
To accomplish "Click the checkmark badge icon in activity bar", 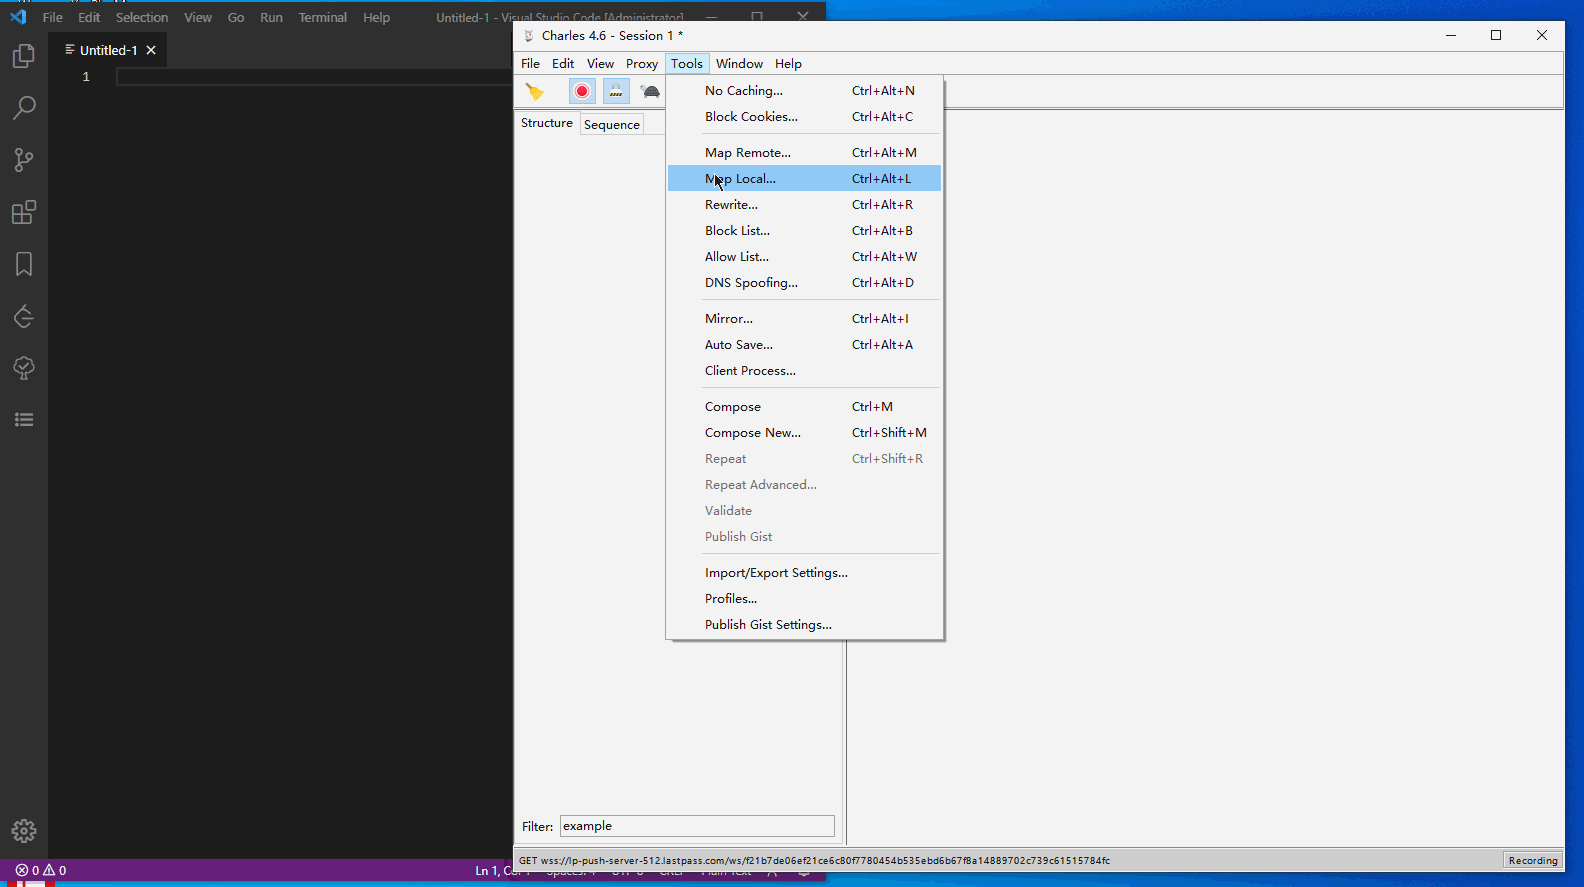I will (x=24, y=368).
